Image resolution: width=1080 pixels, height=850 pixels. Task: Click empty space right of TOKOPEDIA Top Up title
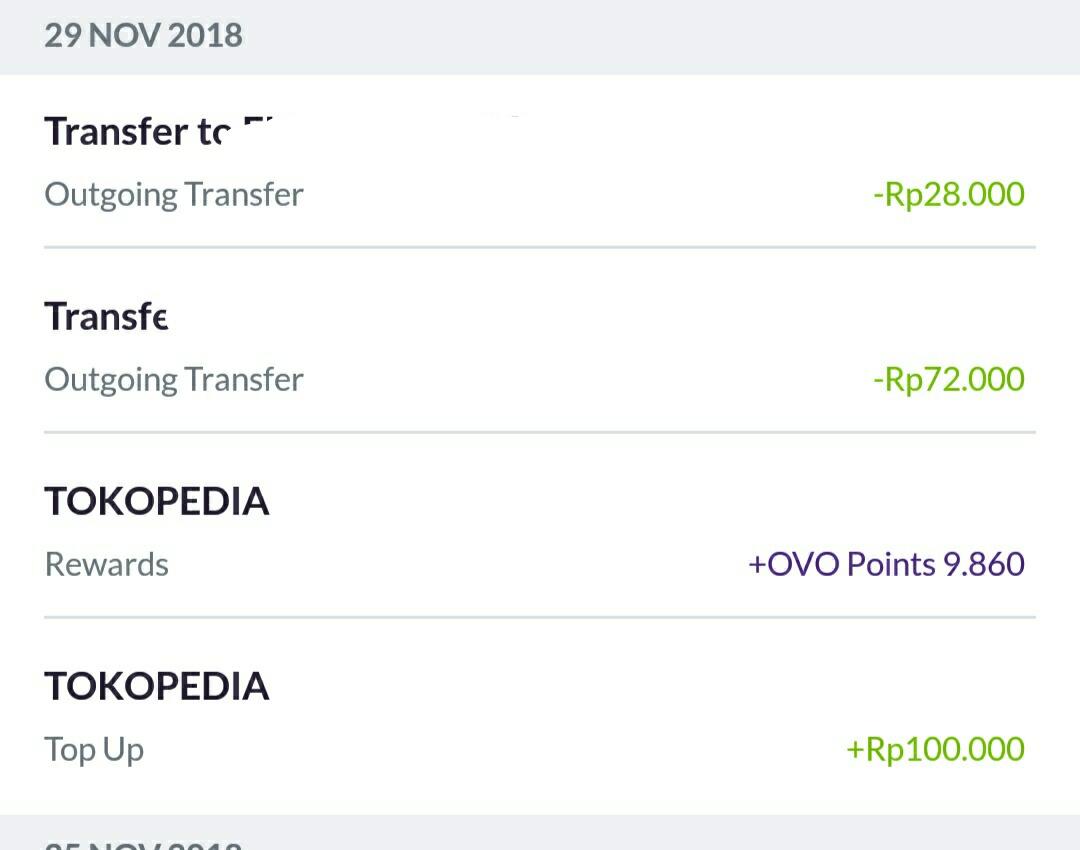[x=650, y=687]
